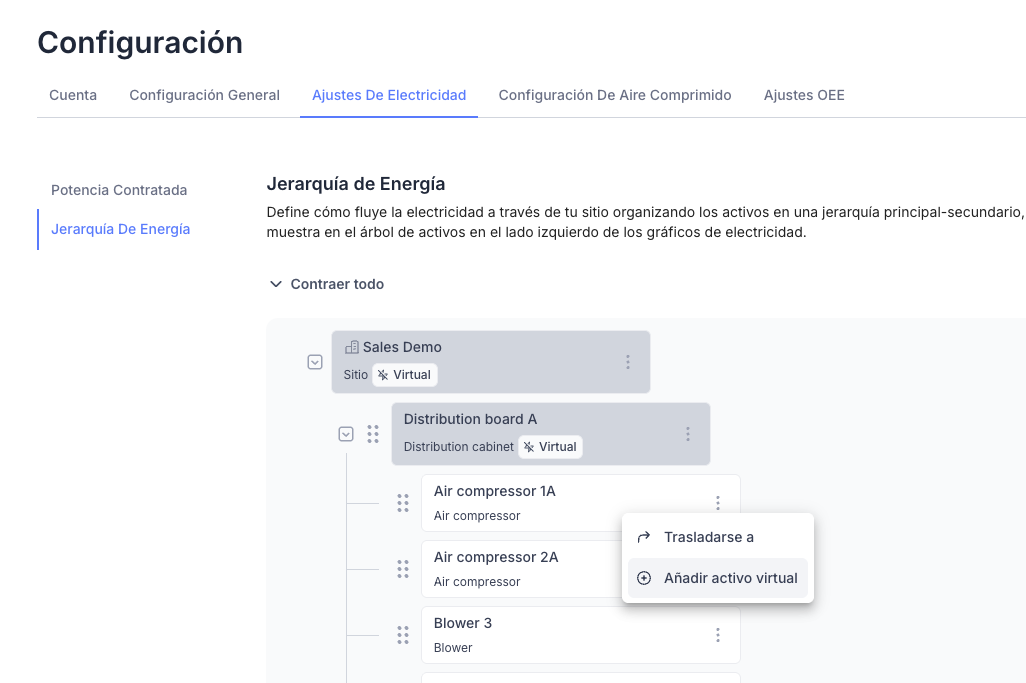Viewport: 1026px width, 683px height.
Task: Open Potencia Contratada in the sidebar
Action: 119,190
